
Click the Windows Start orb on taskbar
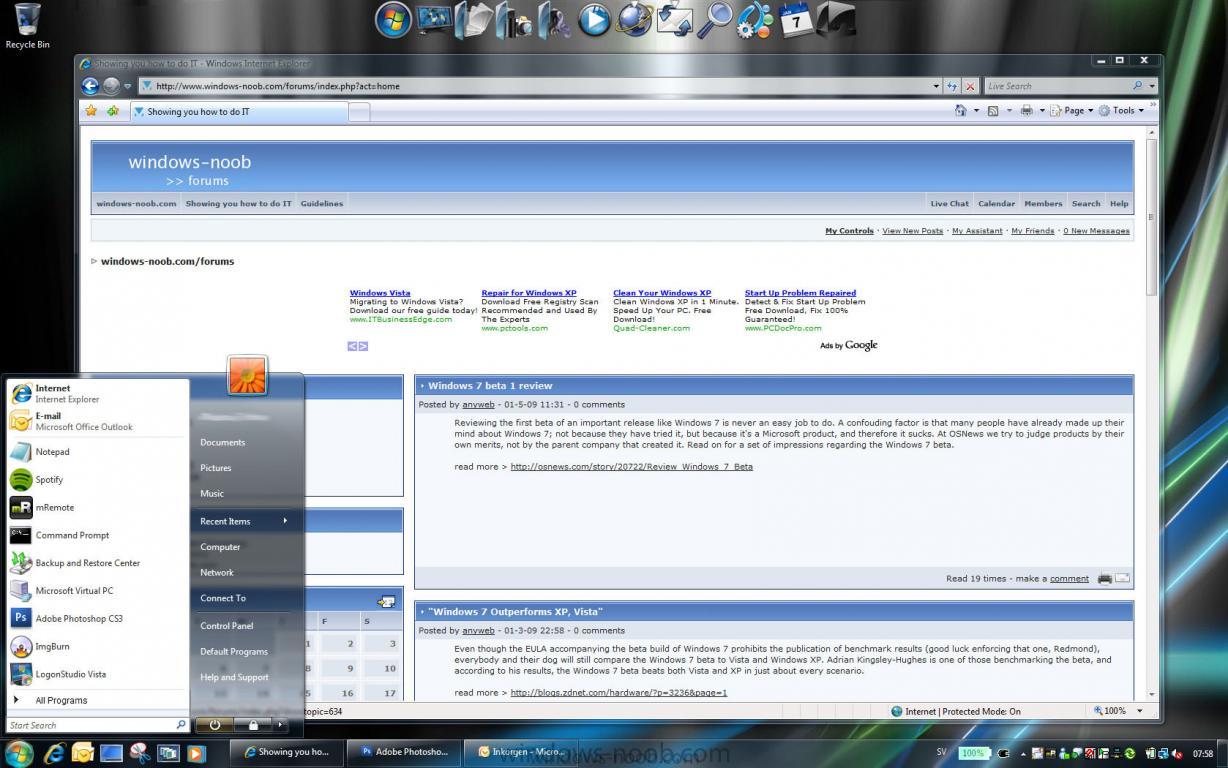(19, 752)
